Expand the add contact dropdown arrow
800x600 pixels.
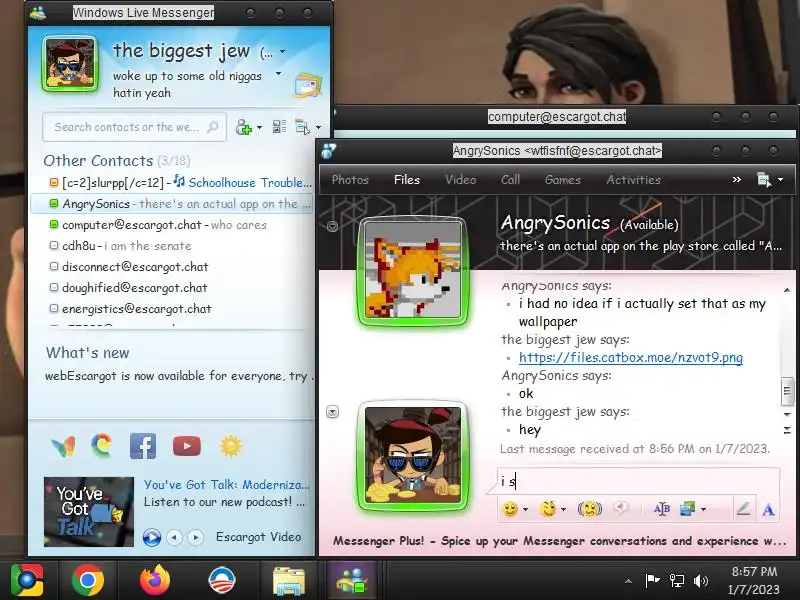(x=260, y=127)
